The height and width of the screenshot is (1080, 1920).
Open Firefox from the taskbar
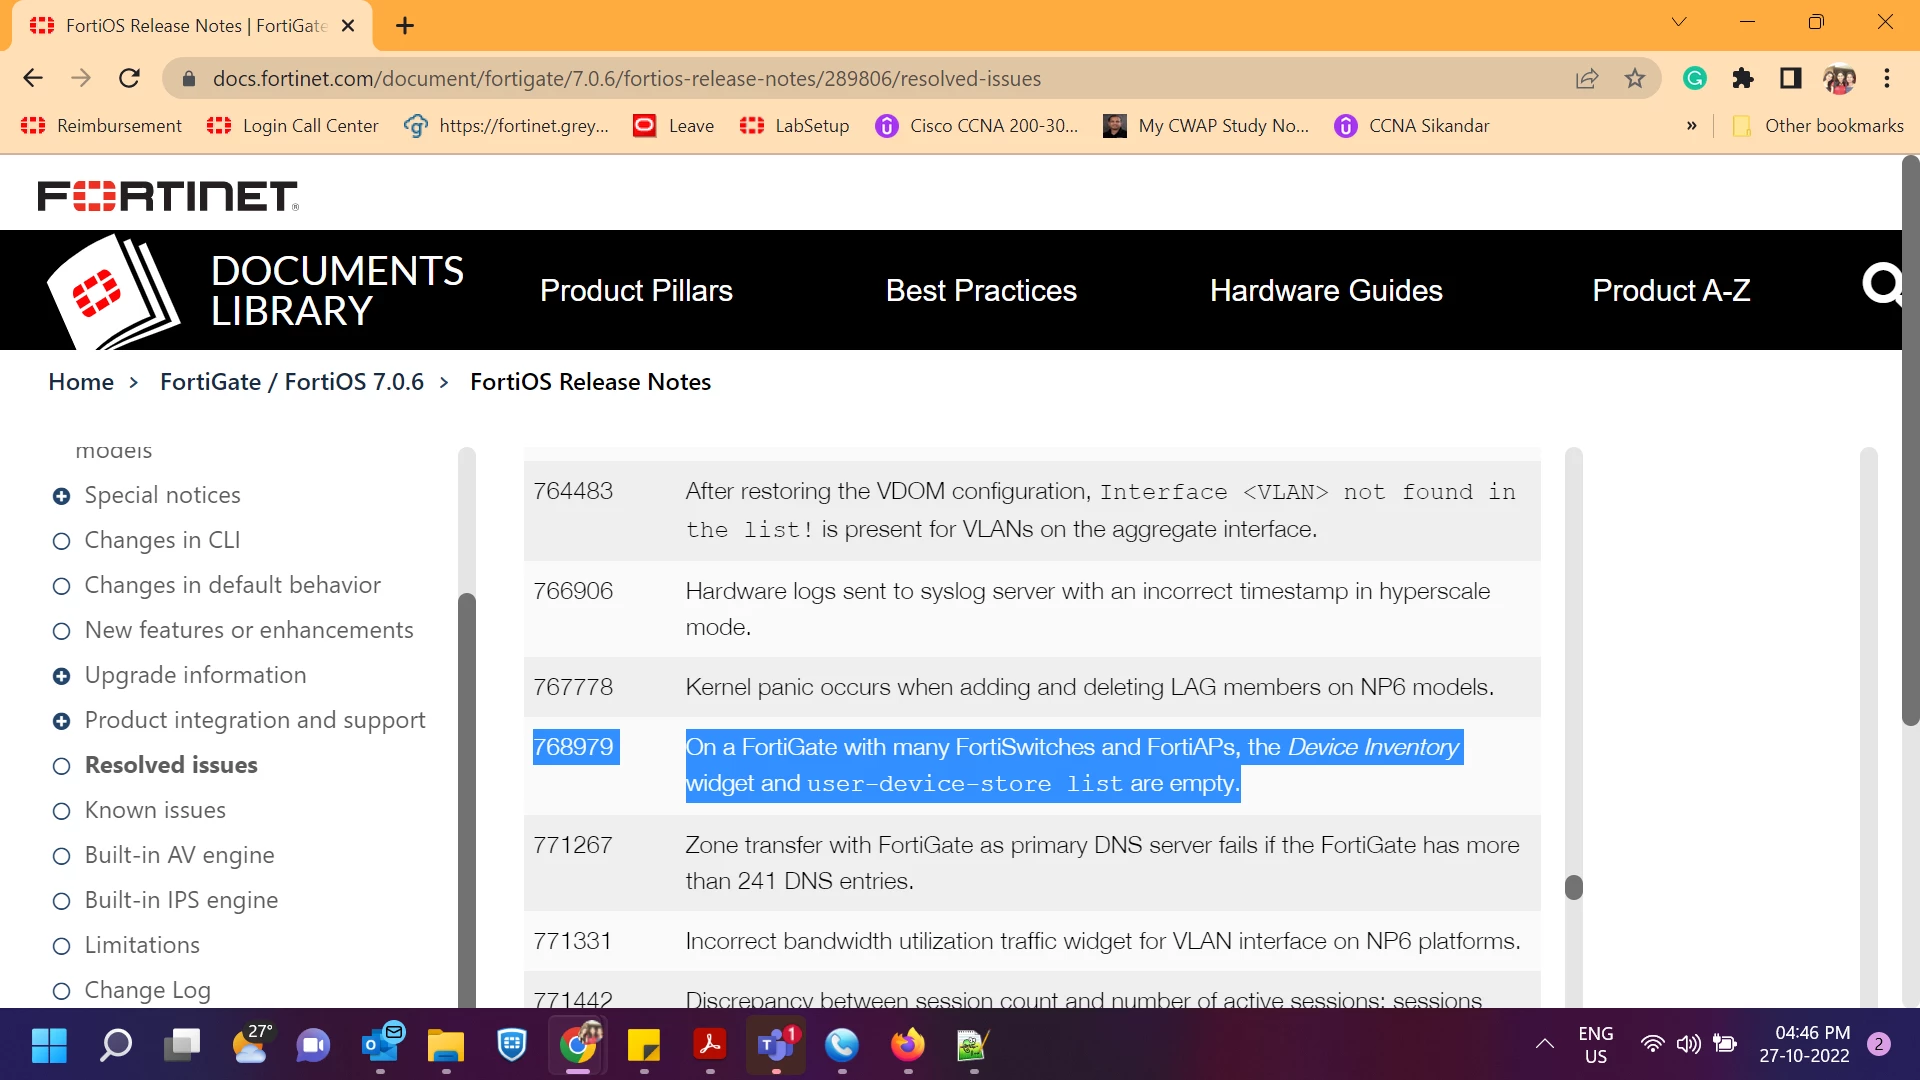pyautogui.click(x=908, y=1045)
